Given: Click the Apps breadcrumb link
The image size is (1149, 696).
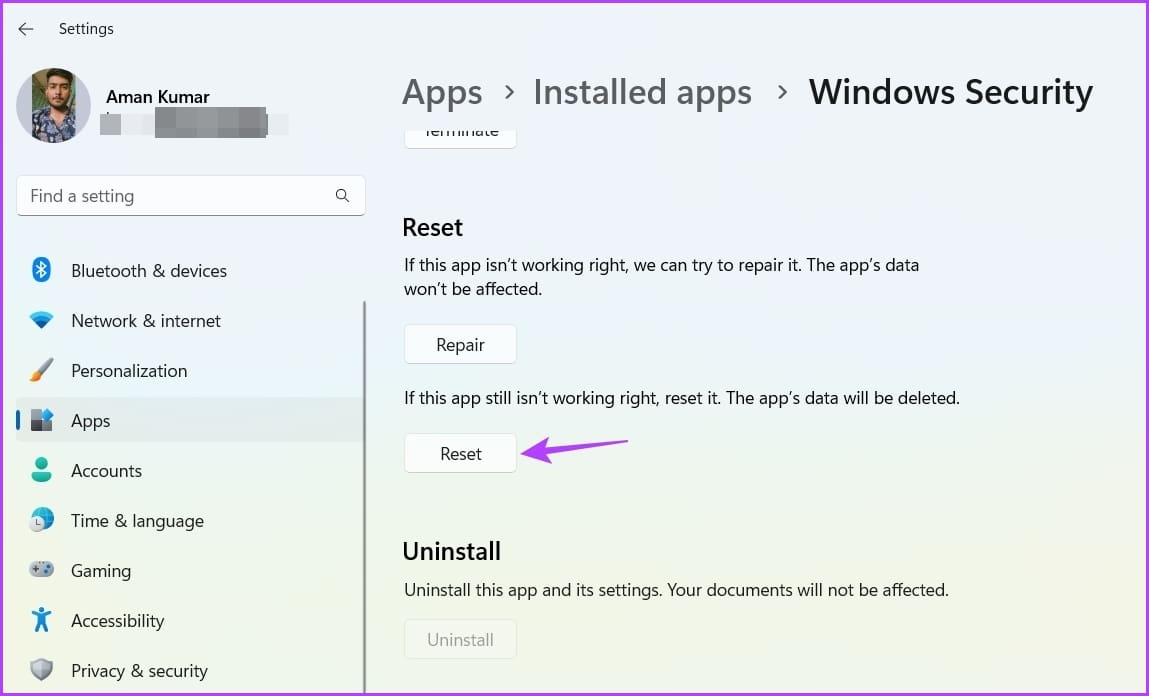Looking at the screenshot, I should point(443,92).
